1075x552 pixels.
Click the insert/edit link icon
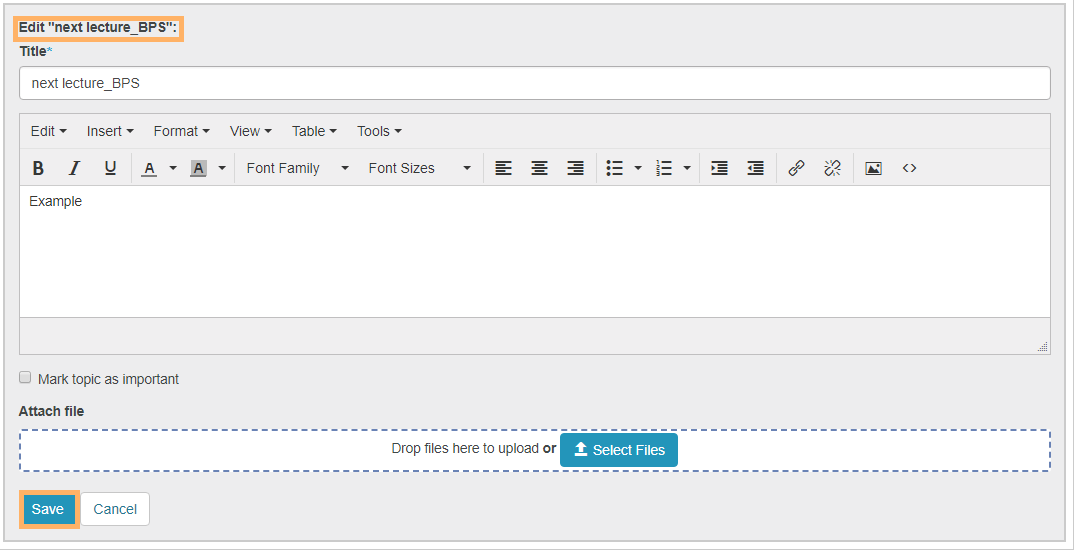coord(796,168)
